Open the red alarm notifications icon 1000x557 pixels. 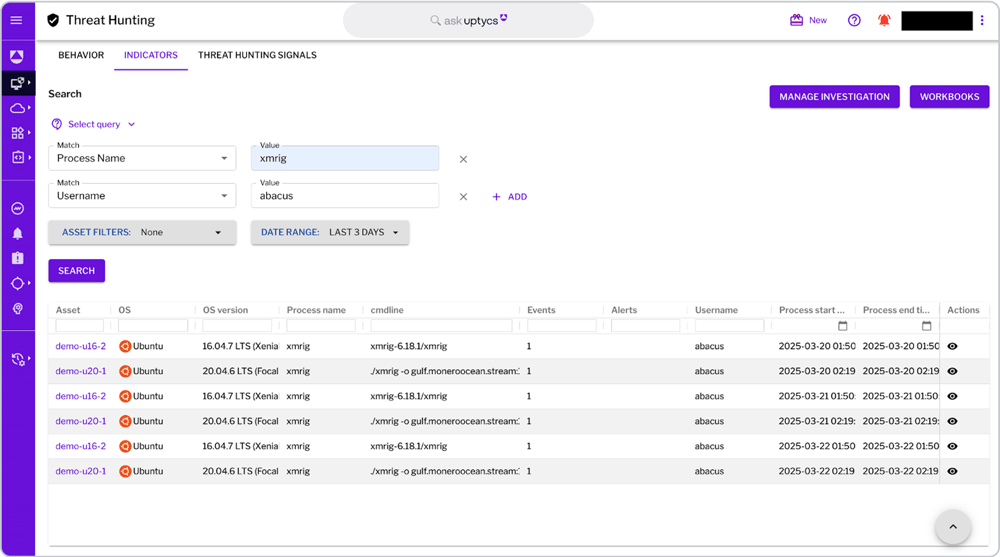(x=884, y=20)
